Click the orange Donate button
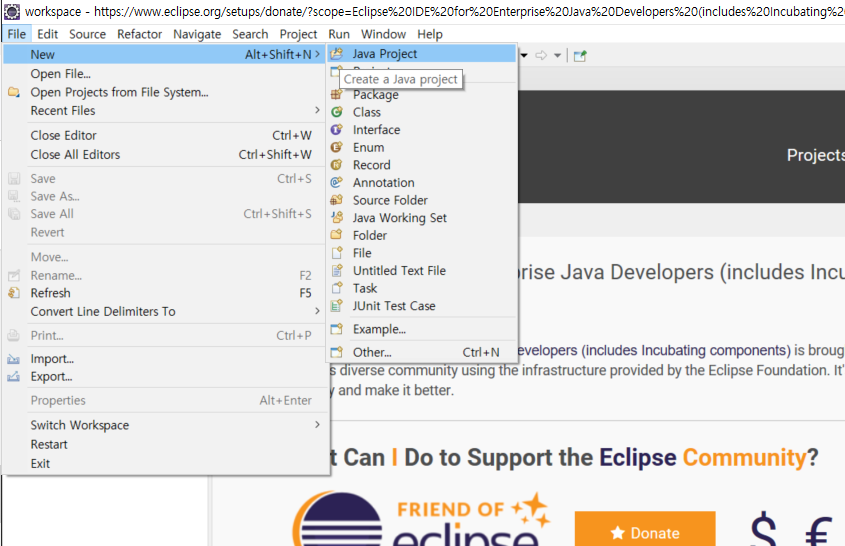 [645, 529]
